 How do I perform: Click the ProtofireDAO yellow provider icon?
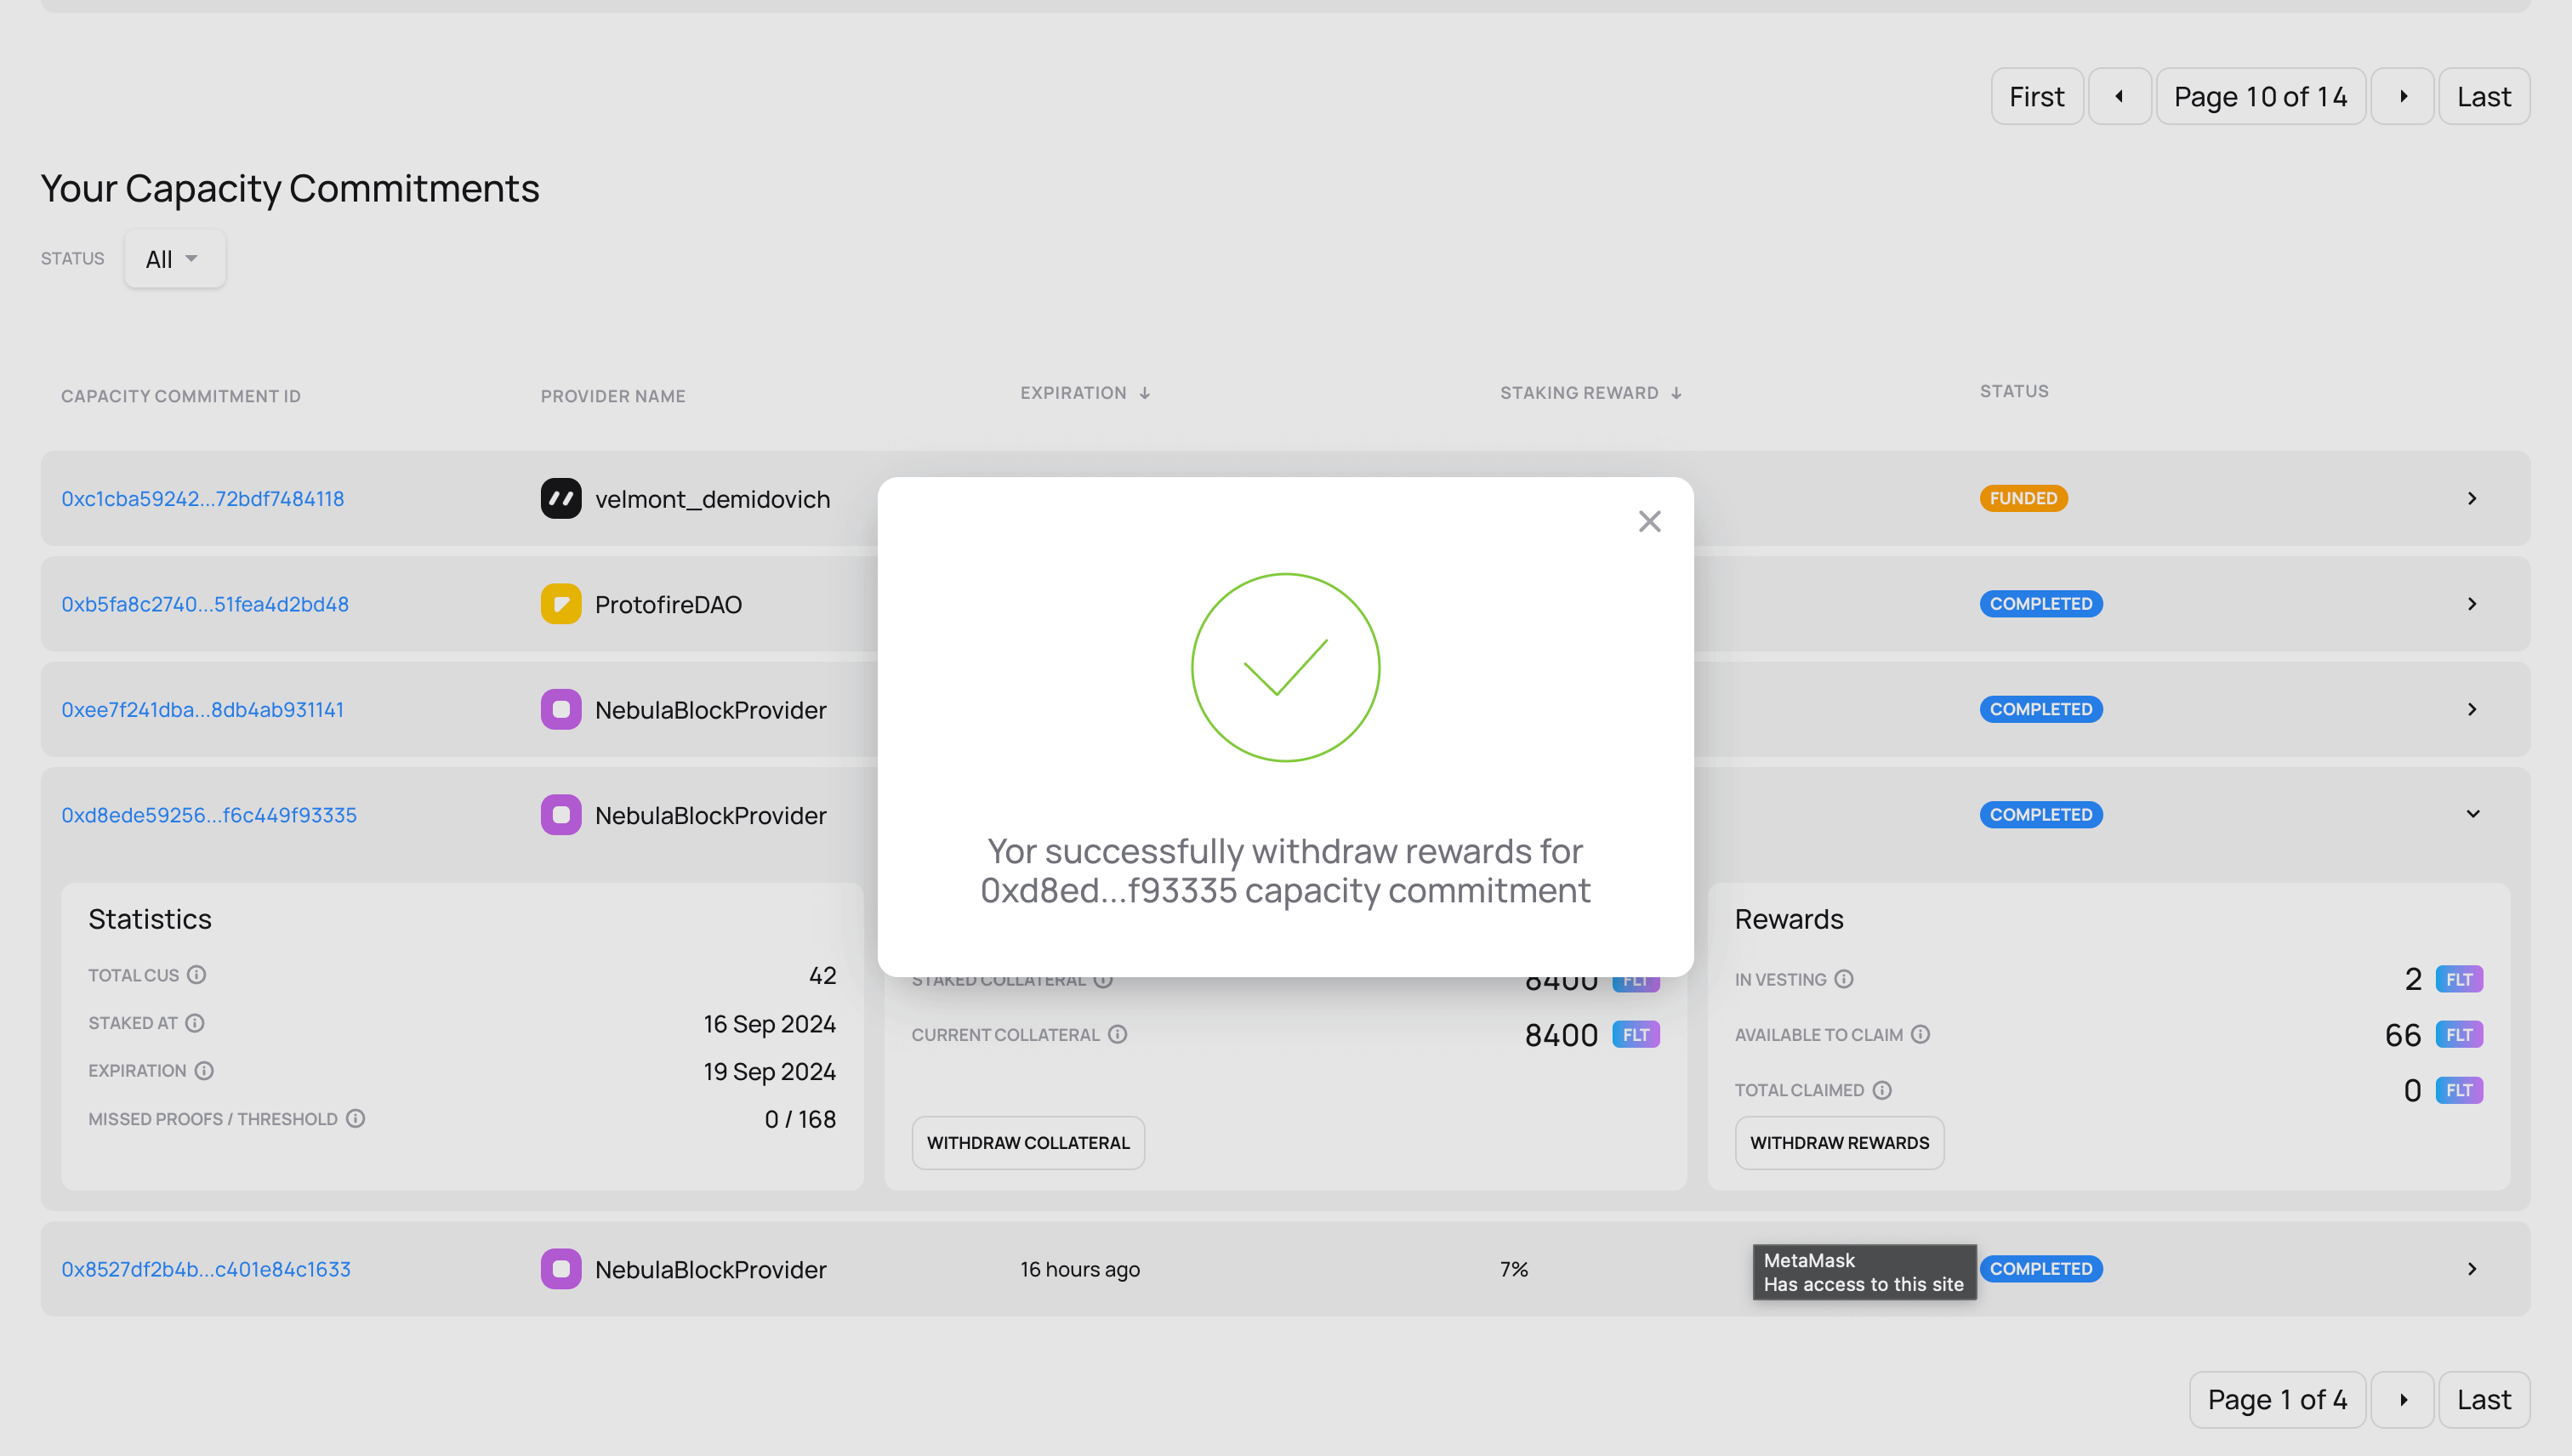point(560,604)
